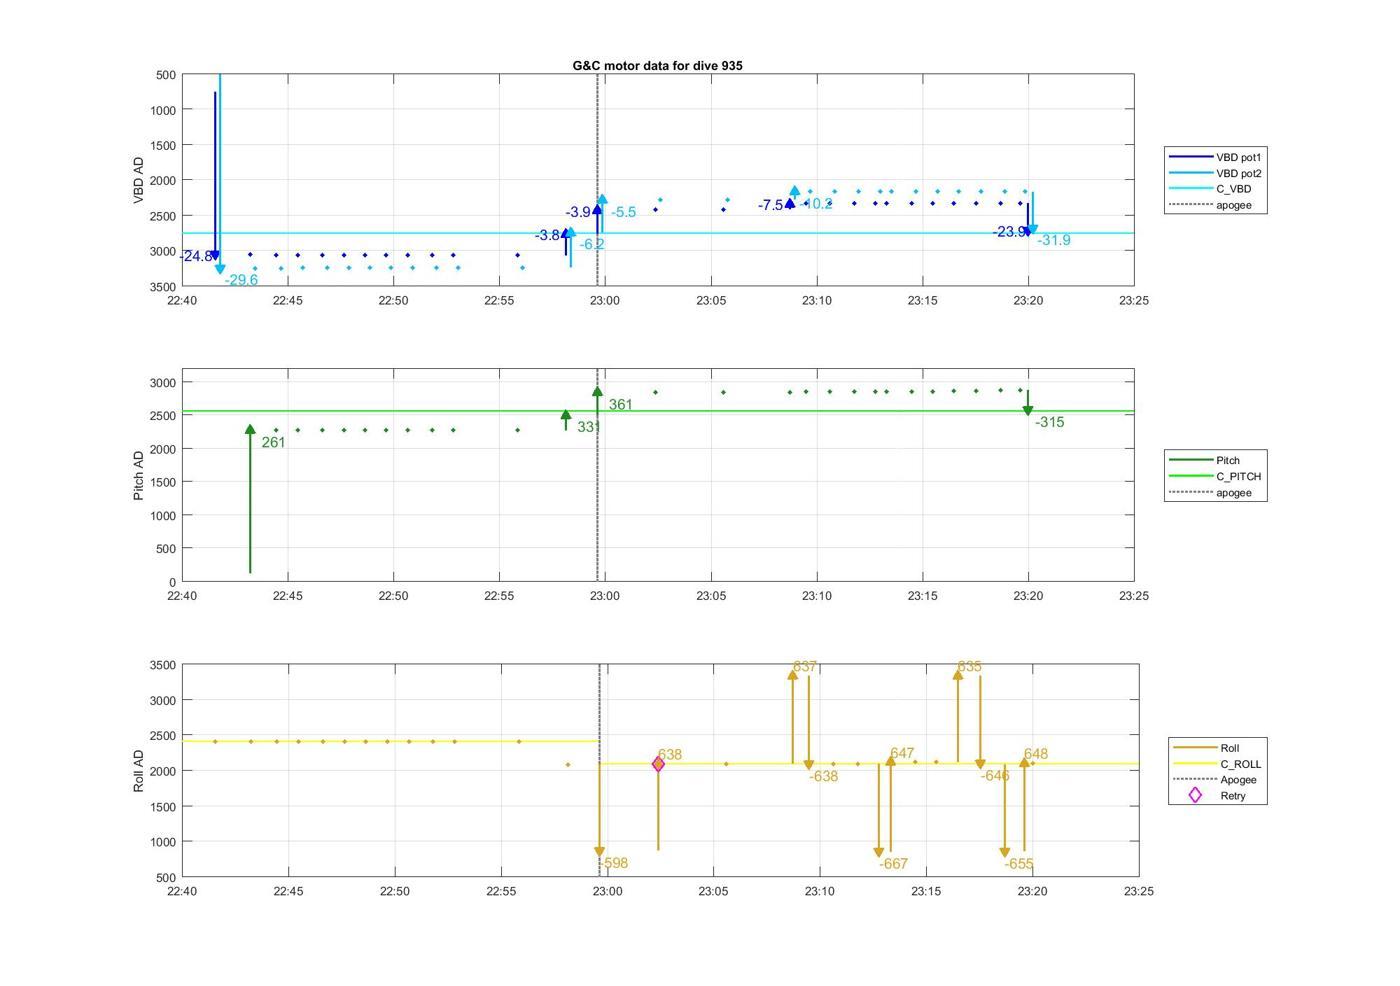The image size is (1400, 986).
Task: Click the '-7.5' VBD annotation
Action: [x=770, y=205]
